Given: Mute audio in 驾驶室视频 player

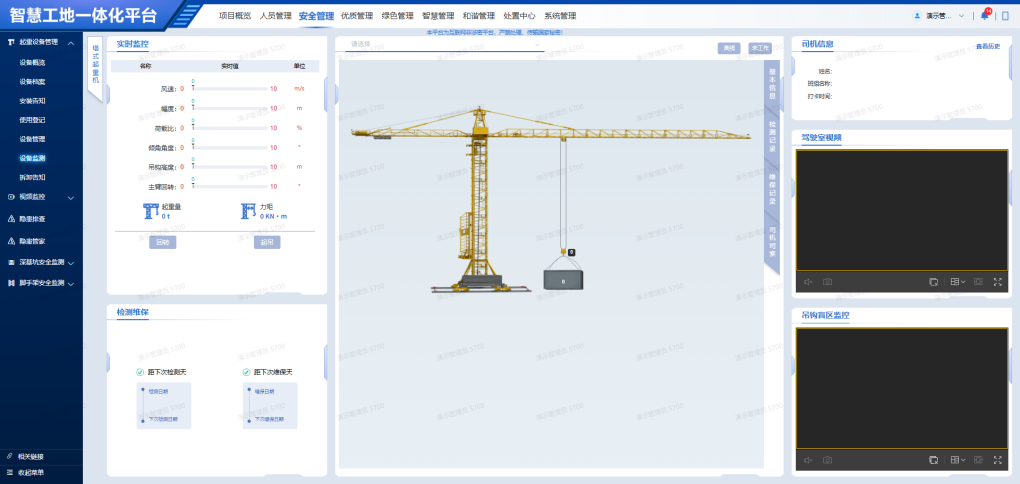Looking at the screenshot, I should pyautogui.click(x=808, y=282).
